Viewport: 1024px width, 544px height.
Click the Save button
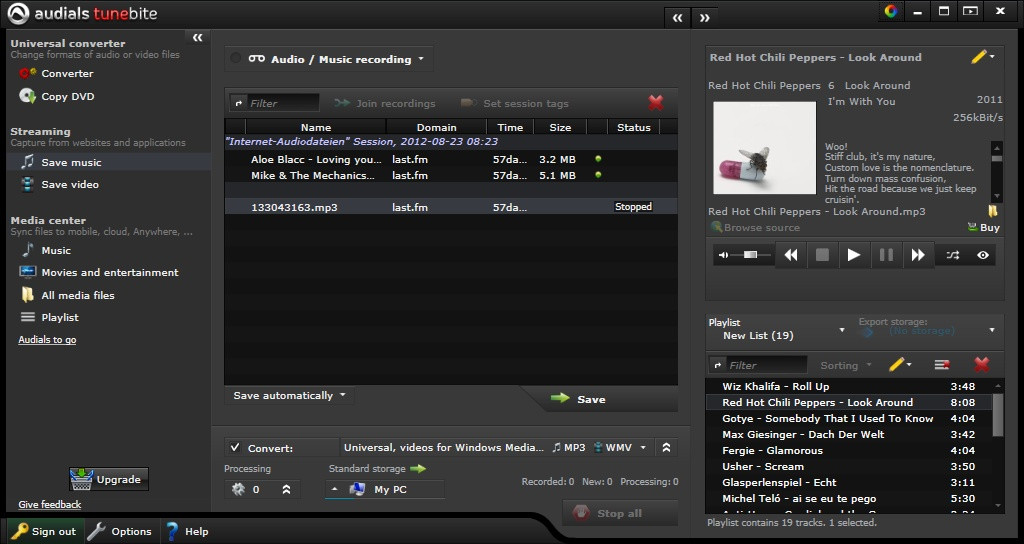pos(580,399)
